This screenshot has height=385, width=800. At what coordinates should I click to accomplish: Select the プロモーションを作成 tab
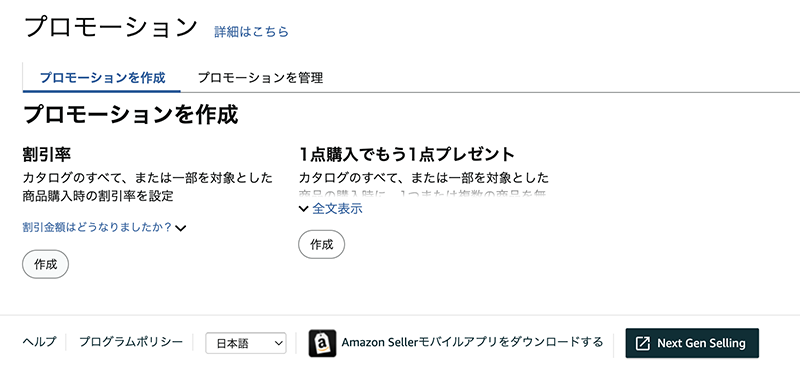click(102, 78)
